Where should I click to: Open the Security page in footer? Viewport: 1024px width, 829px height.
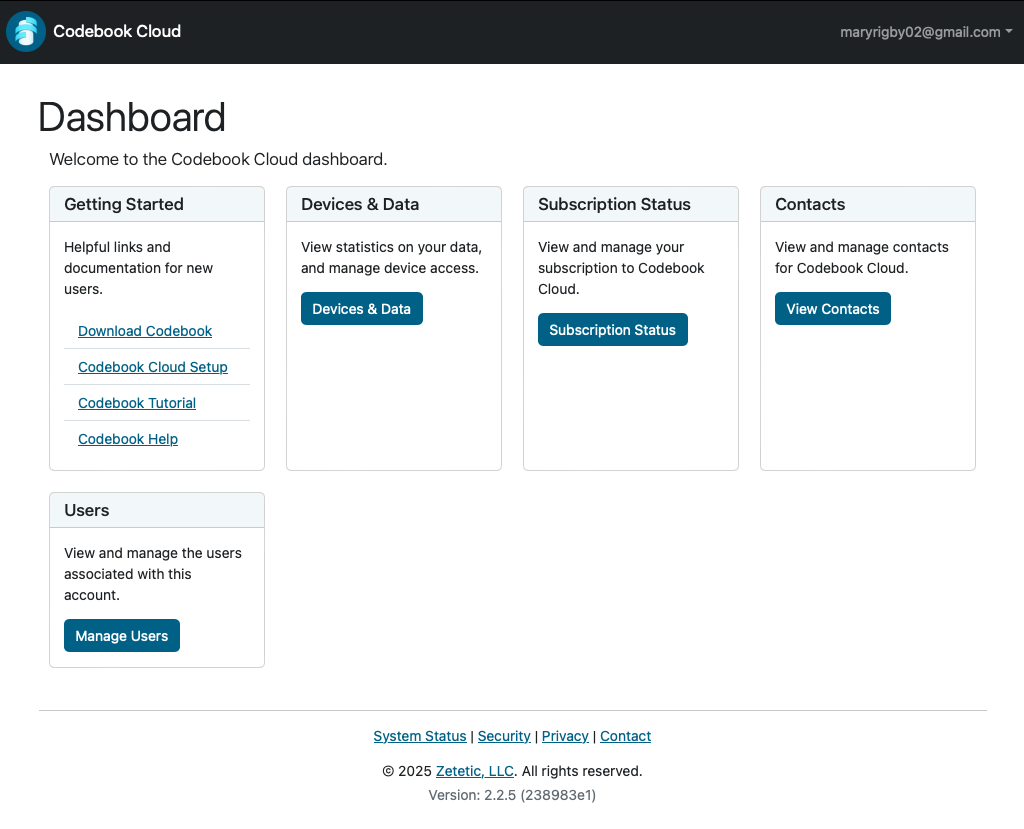[x=504, y=736]
